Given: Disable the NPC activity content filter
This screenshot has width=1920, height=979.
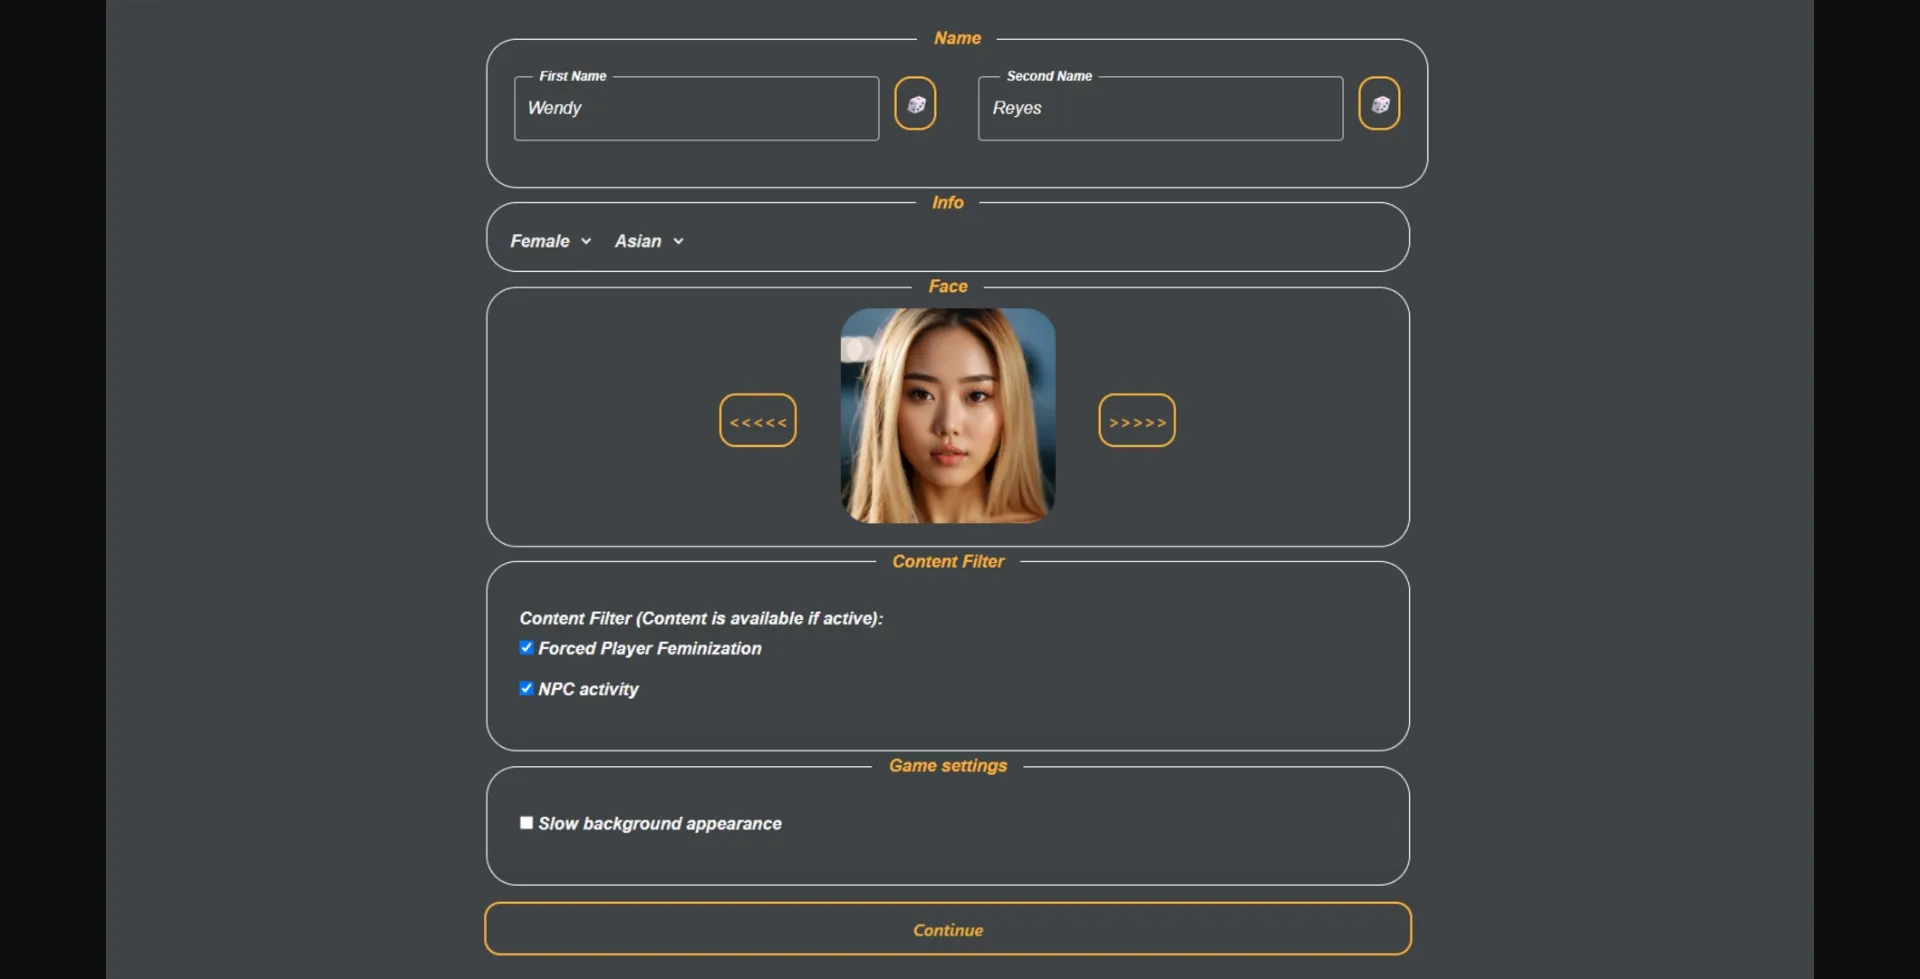Looking at the screenshot, I should (526, 688).
